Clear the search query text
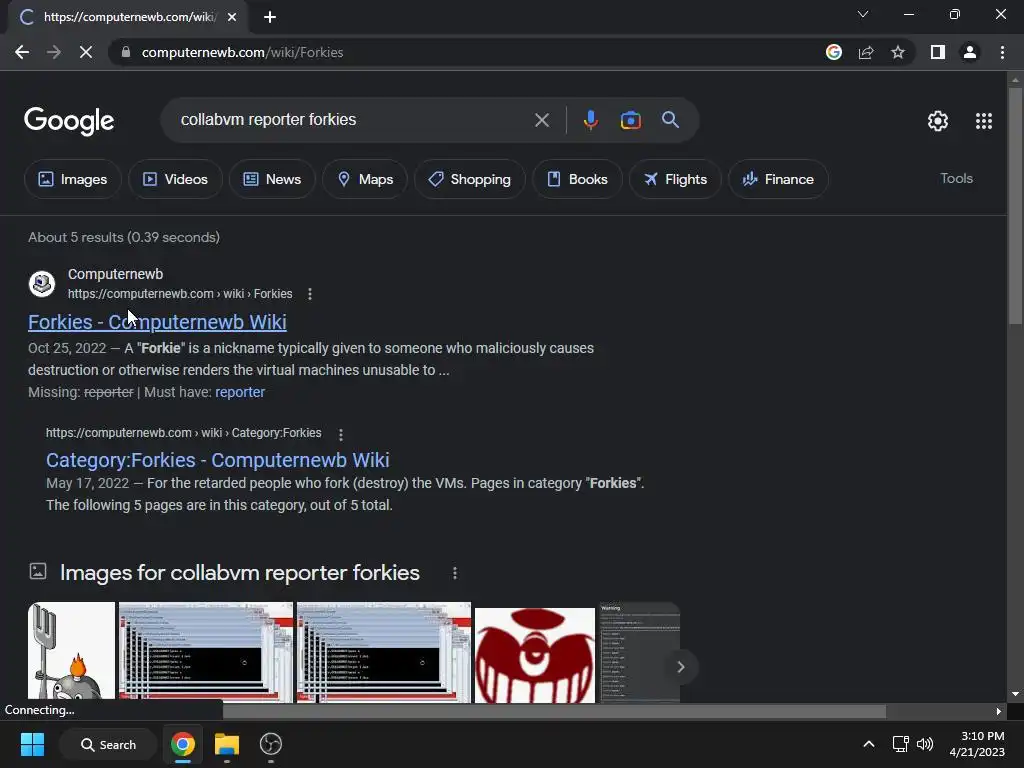This screenshot has width=1024, height=768. click(x=541, y=120)
